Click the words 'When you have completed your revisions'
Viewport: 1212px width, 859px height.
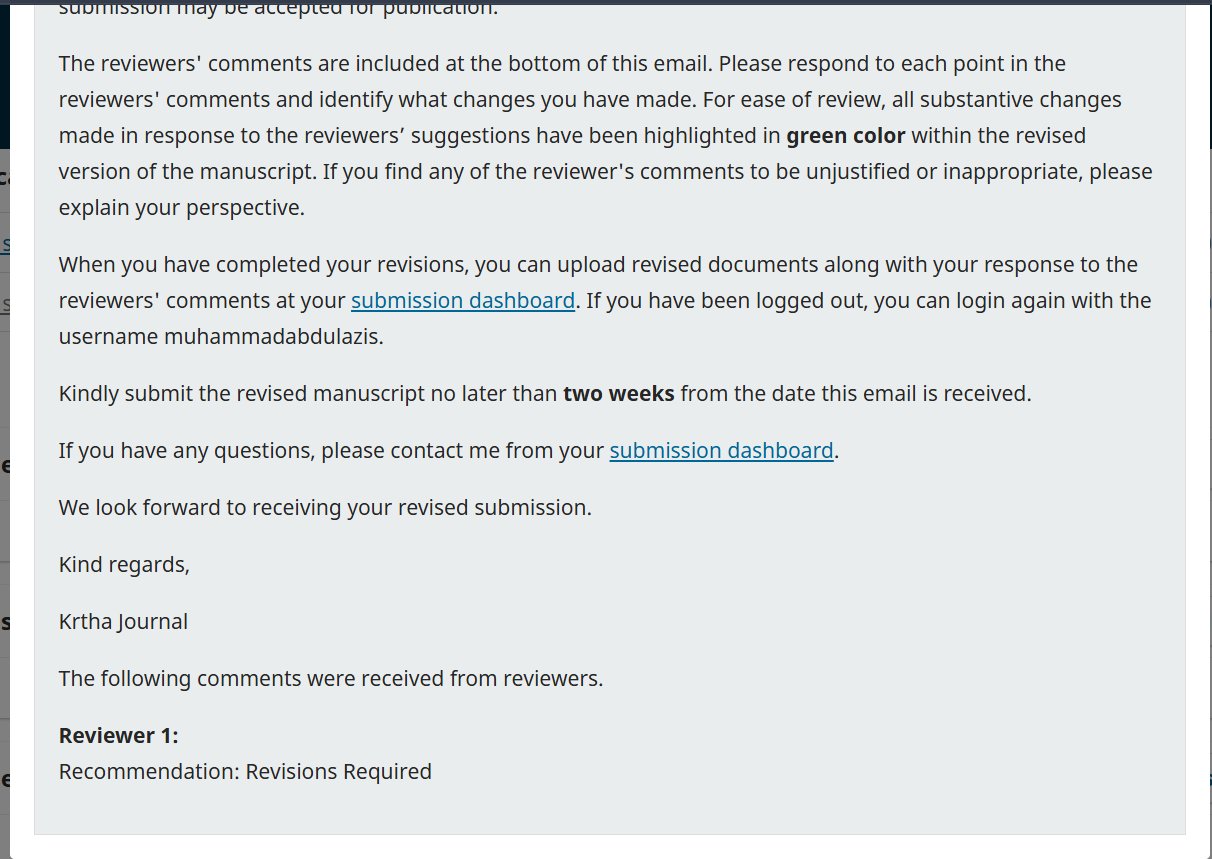tap(263, 264)
